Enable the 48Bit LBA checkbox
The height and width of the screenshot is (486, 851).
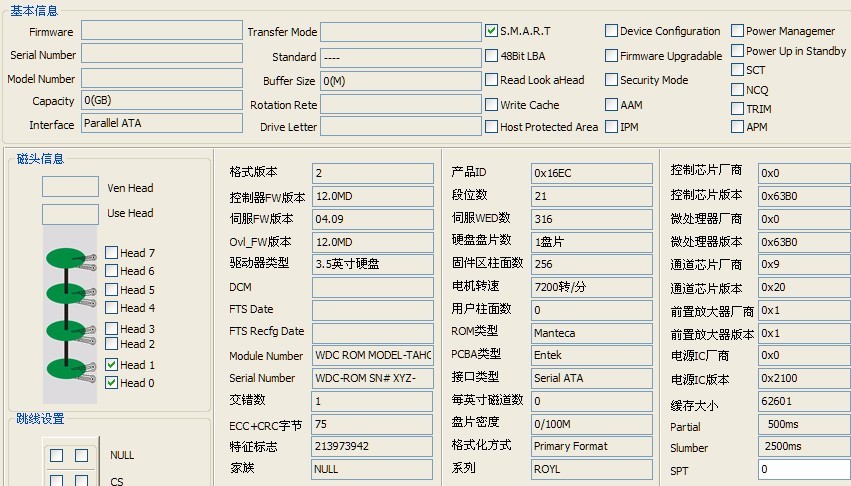491,55
